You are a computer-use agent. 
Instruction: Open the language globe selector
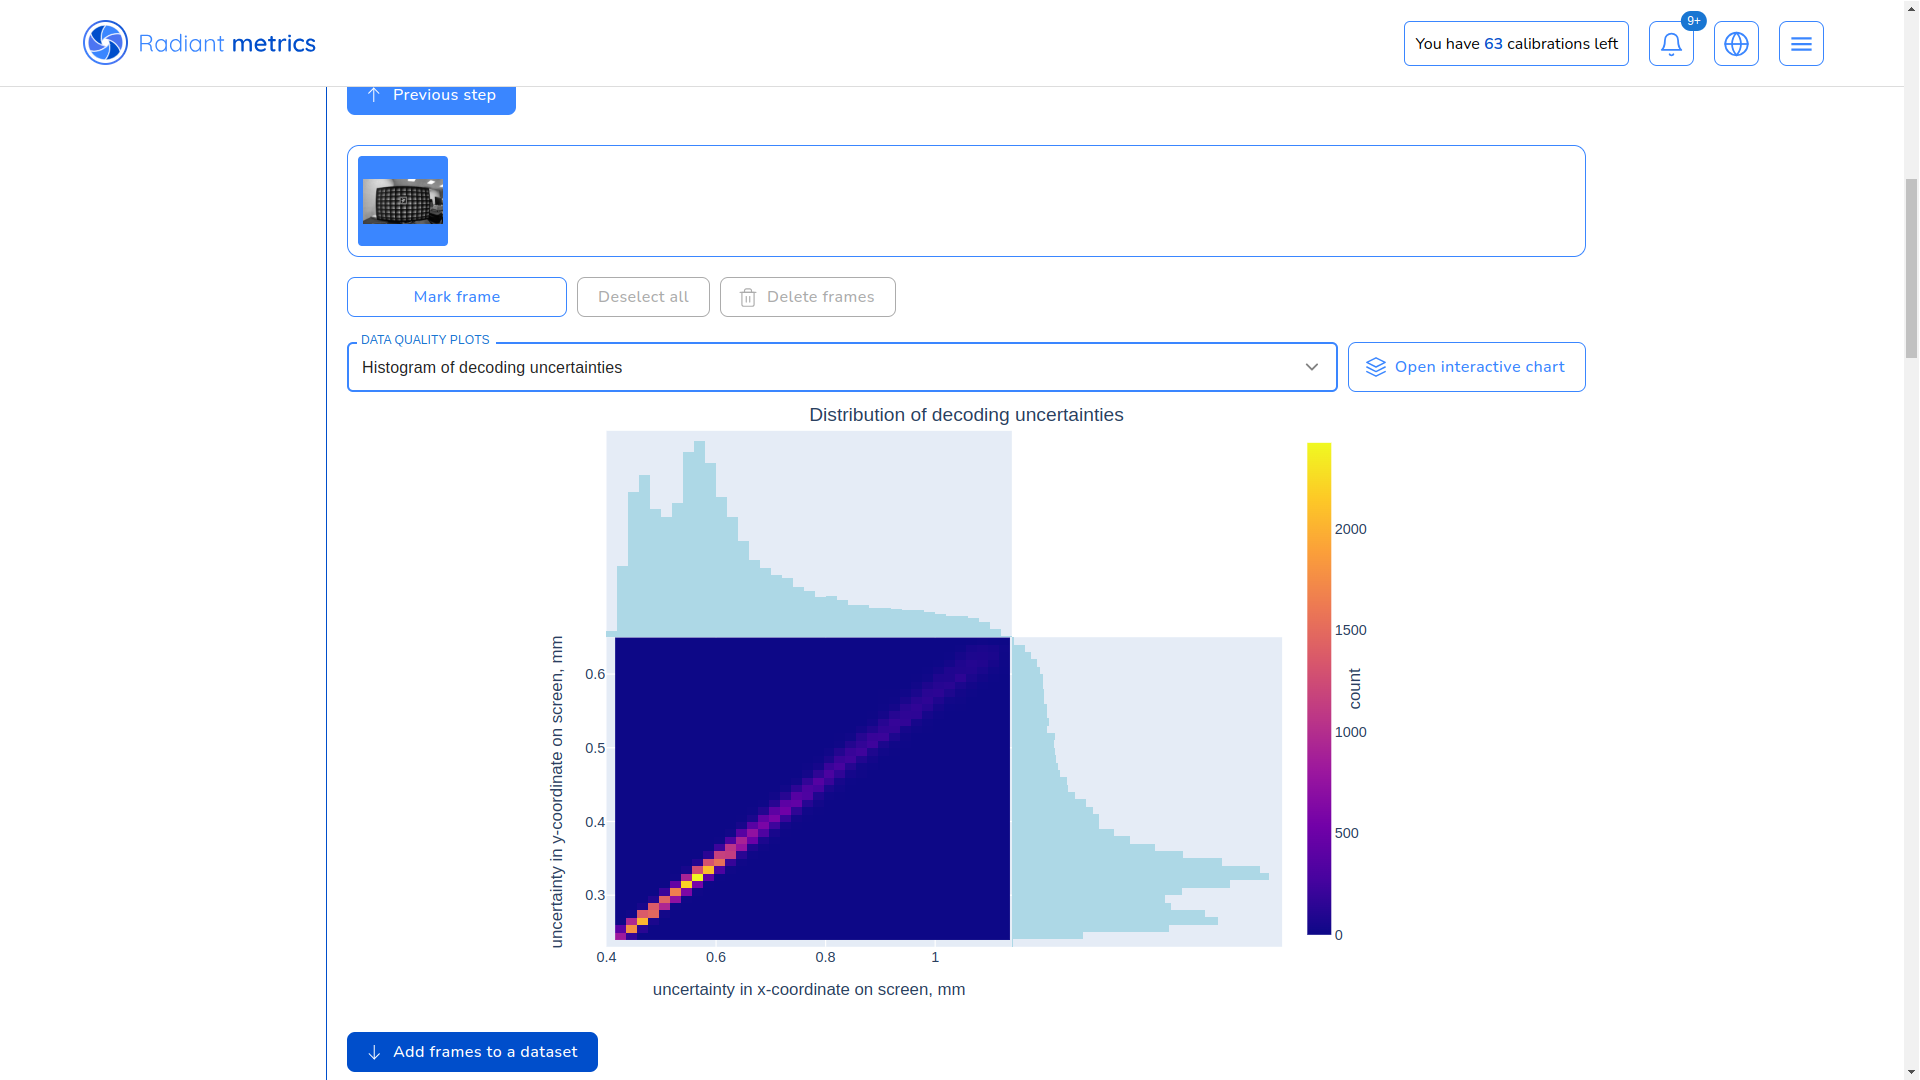click(x=1736, y=44)
